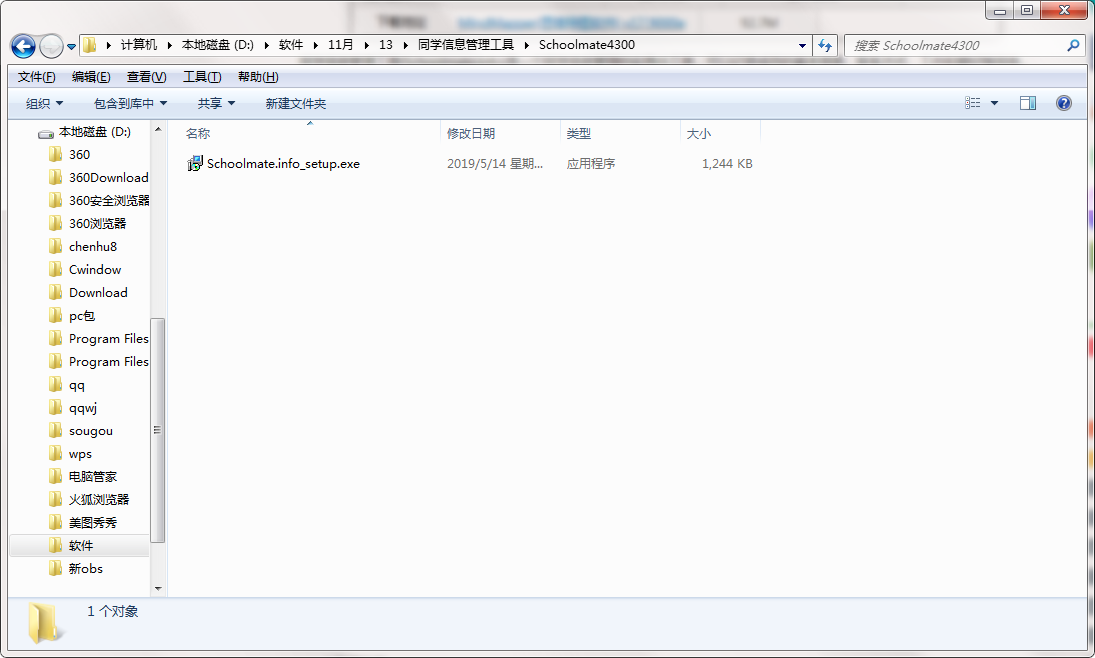1095x658 pixels.
Task: Open the help question mark icon
Action: pyautogui.click(x=1063, y=103)
